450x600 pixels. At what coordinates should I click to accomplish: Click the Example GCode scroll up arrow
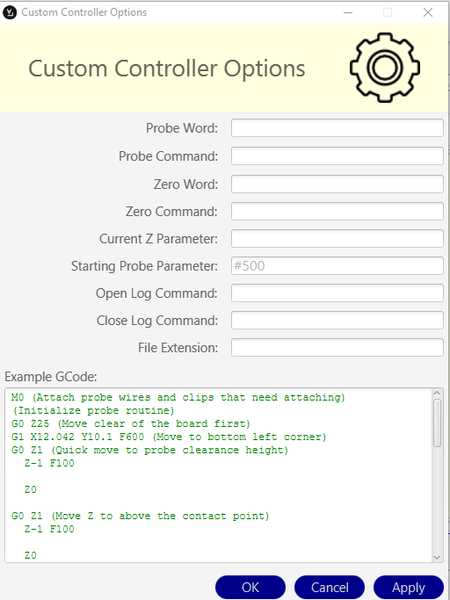pyautogui.click(x=437, y=393)
